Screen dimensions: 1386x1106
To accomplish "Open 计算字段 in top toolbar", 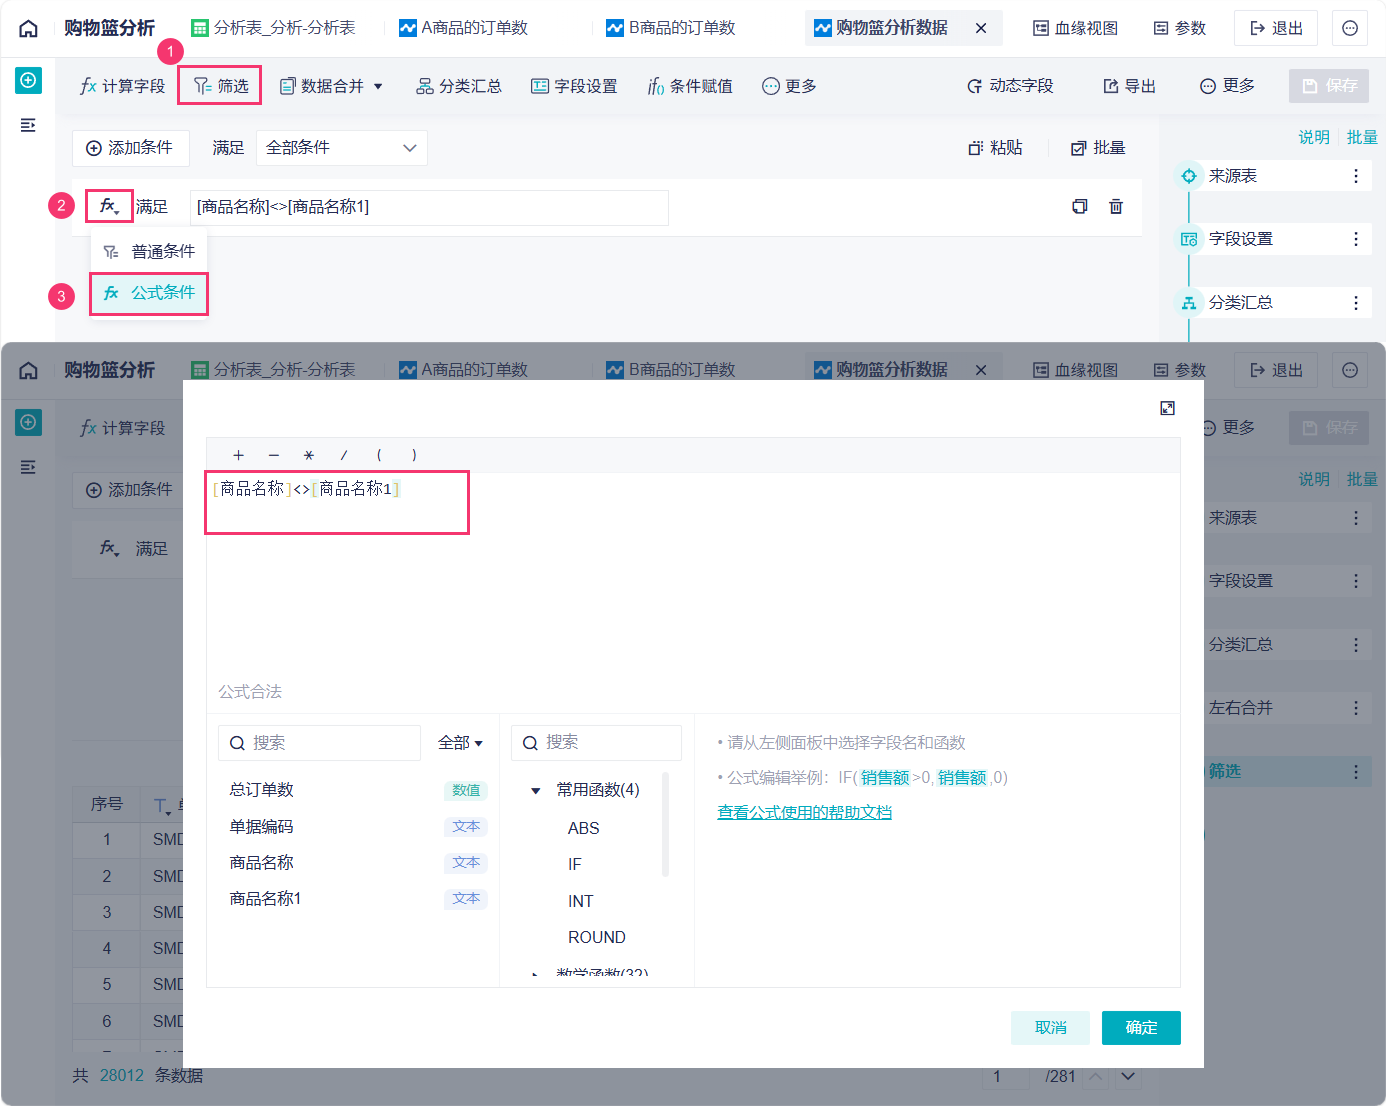I will coord(122,86).
